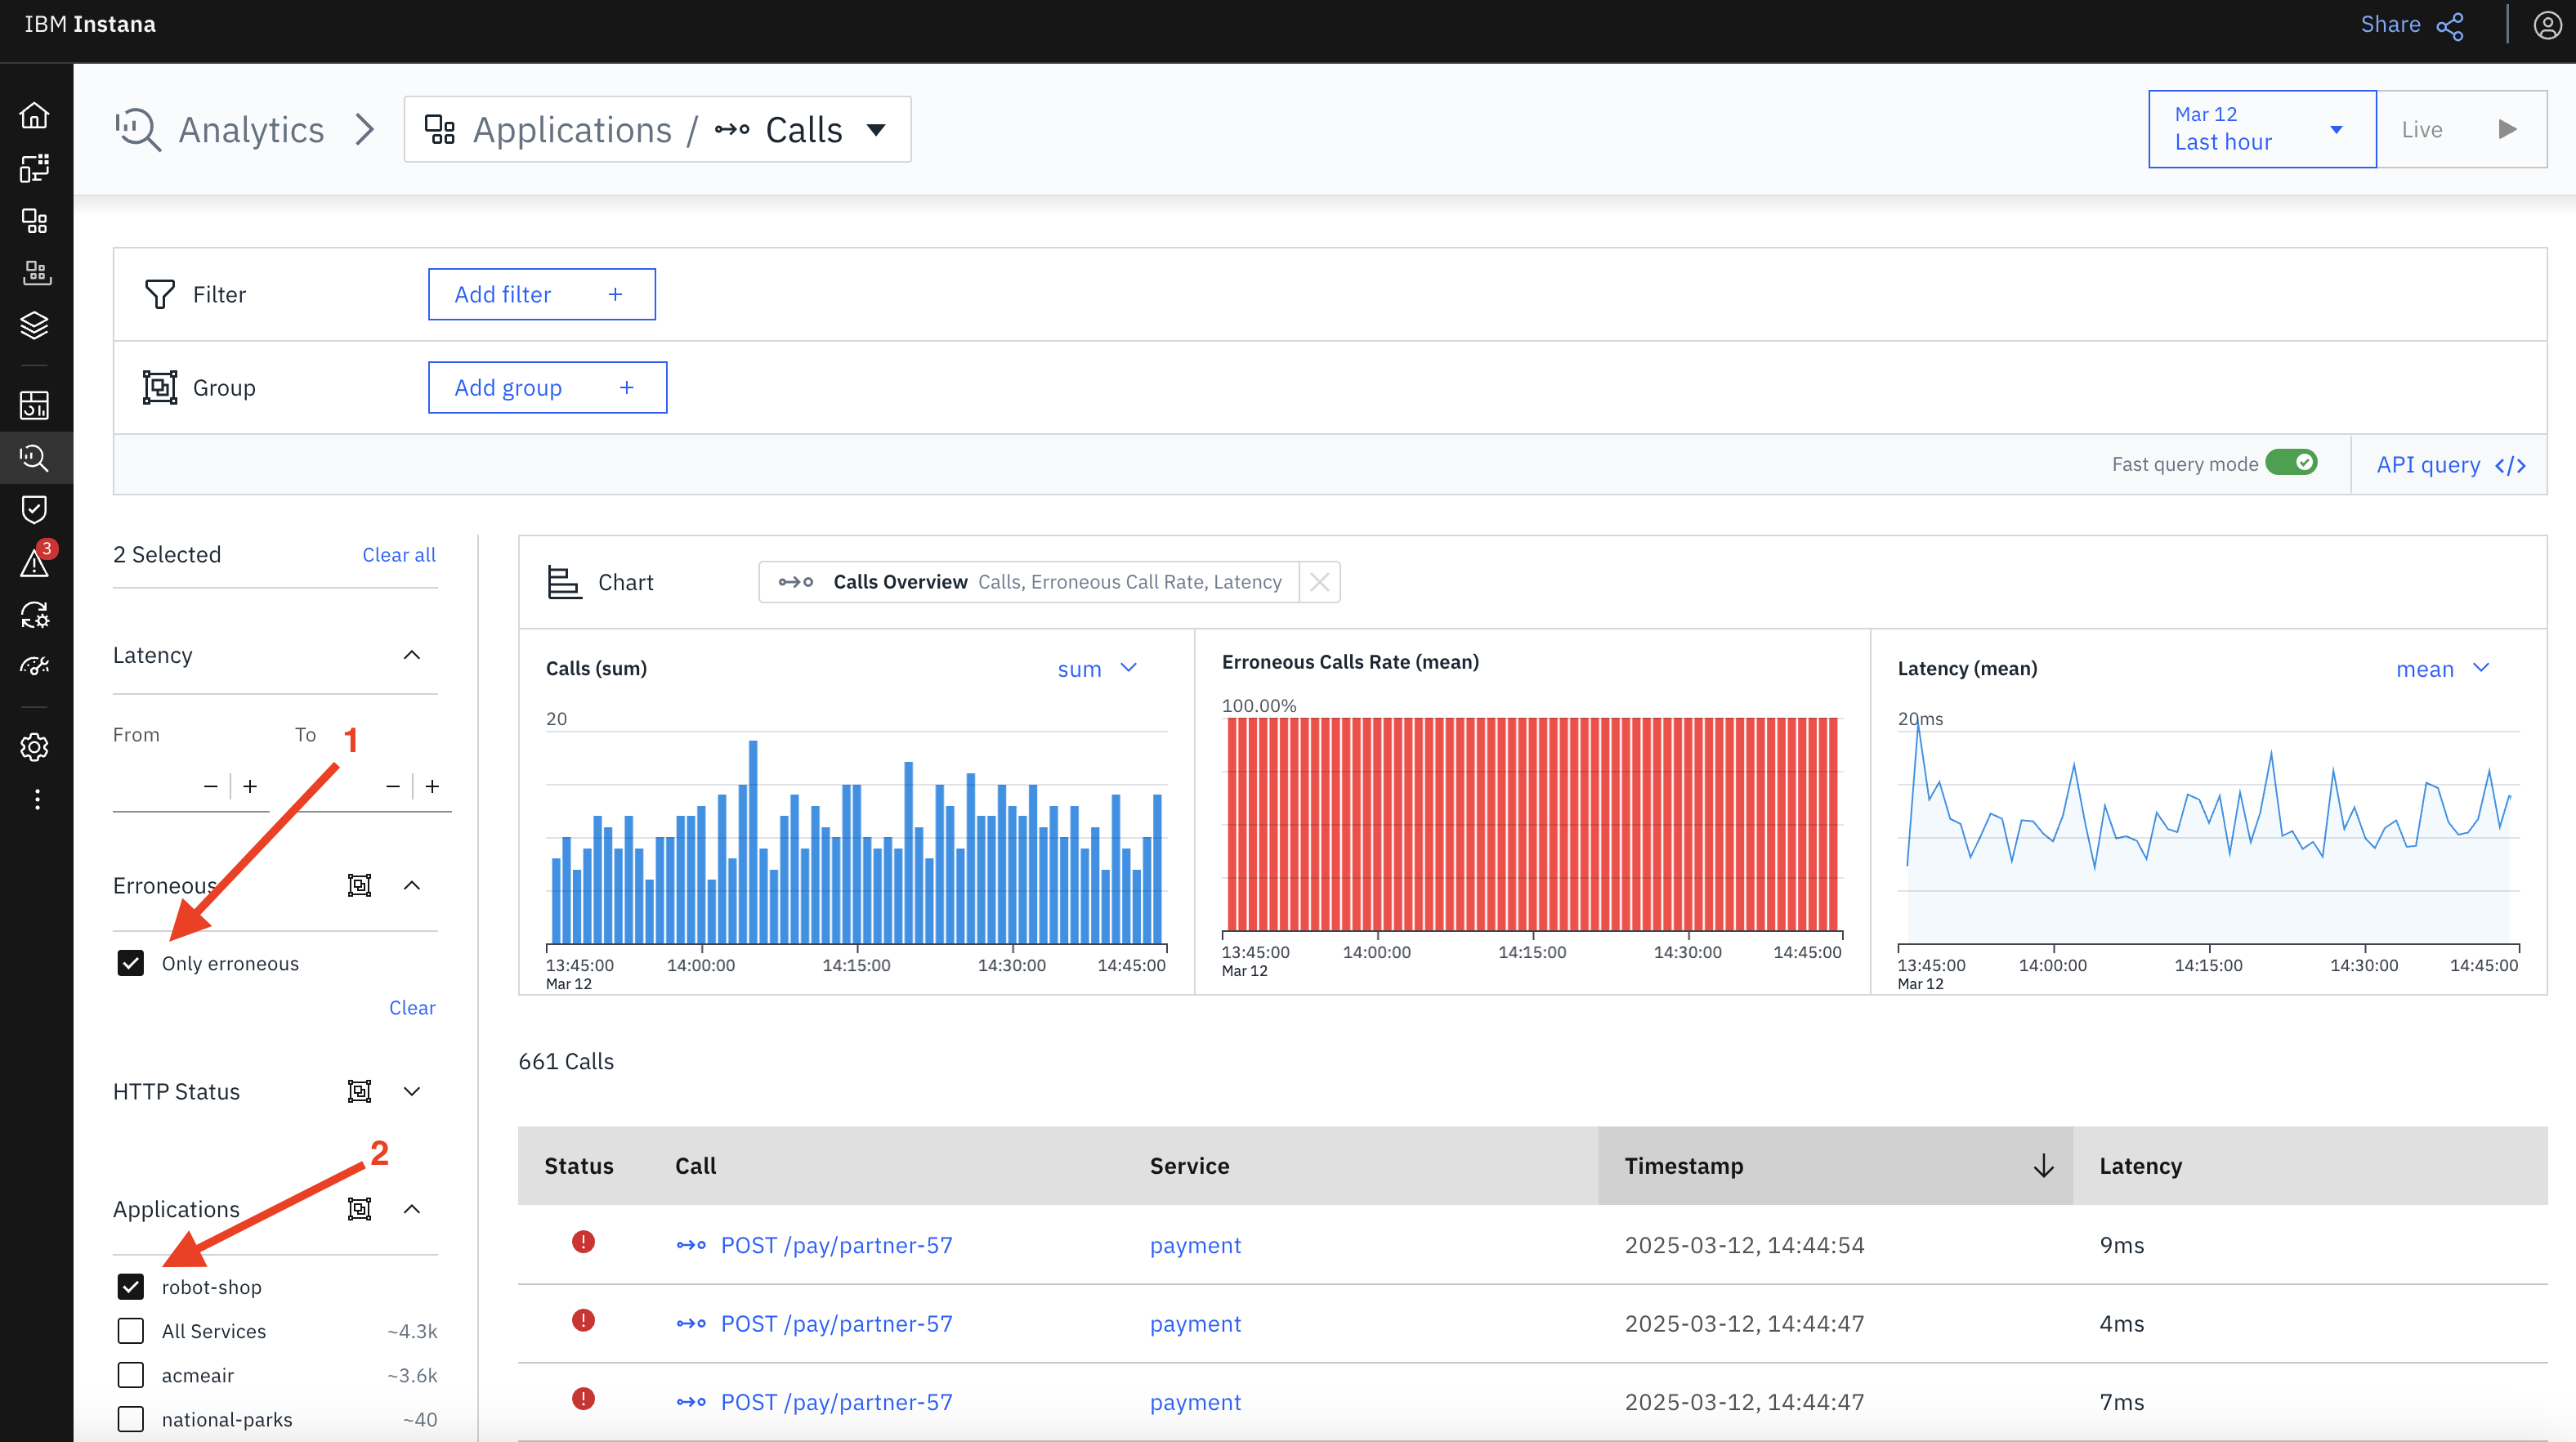Click the group-by icon next to Applications
The width and height of the screenshot is (2576, 1442).
click(359, 1209)
